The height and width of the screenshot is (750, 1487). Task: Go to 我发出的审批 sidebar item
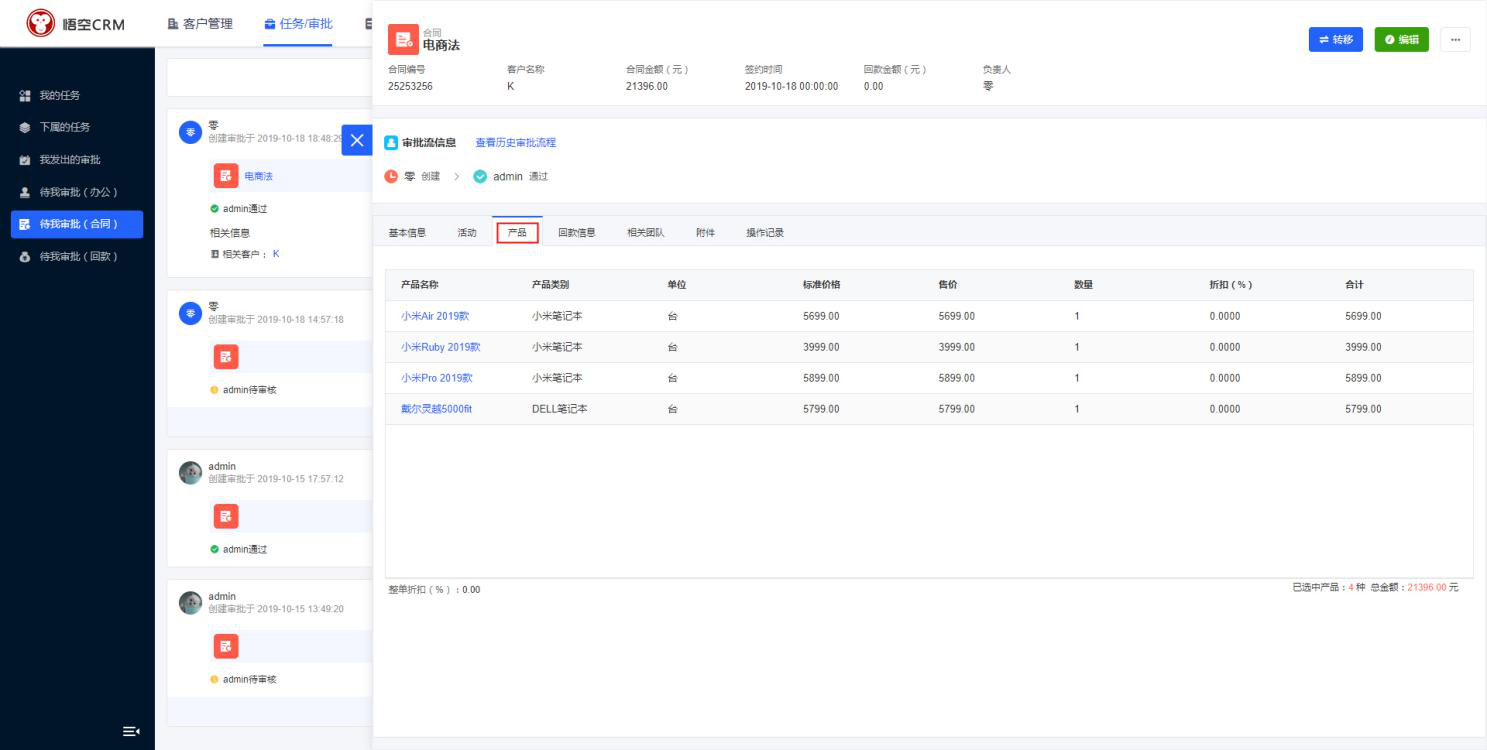pyautogui.click(x=69, y=160)
